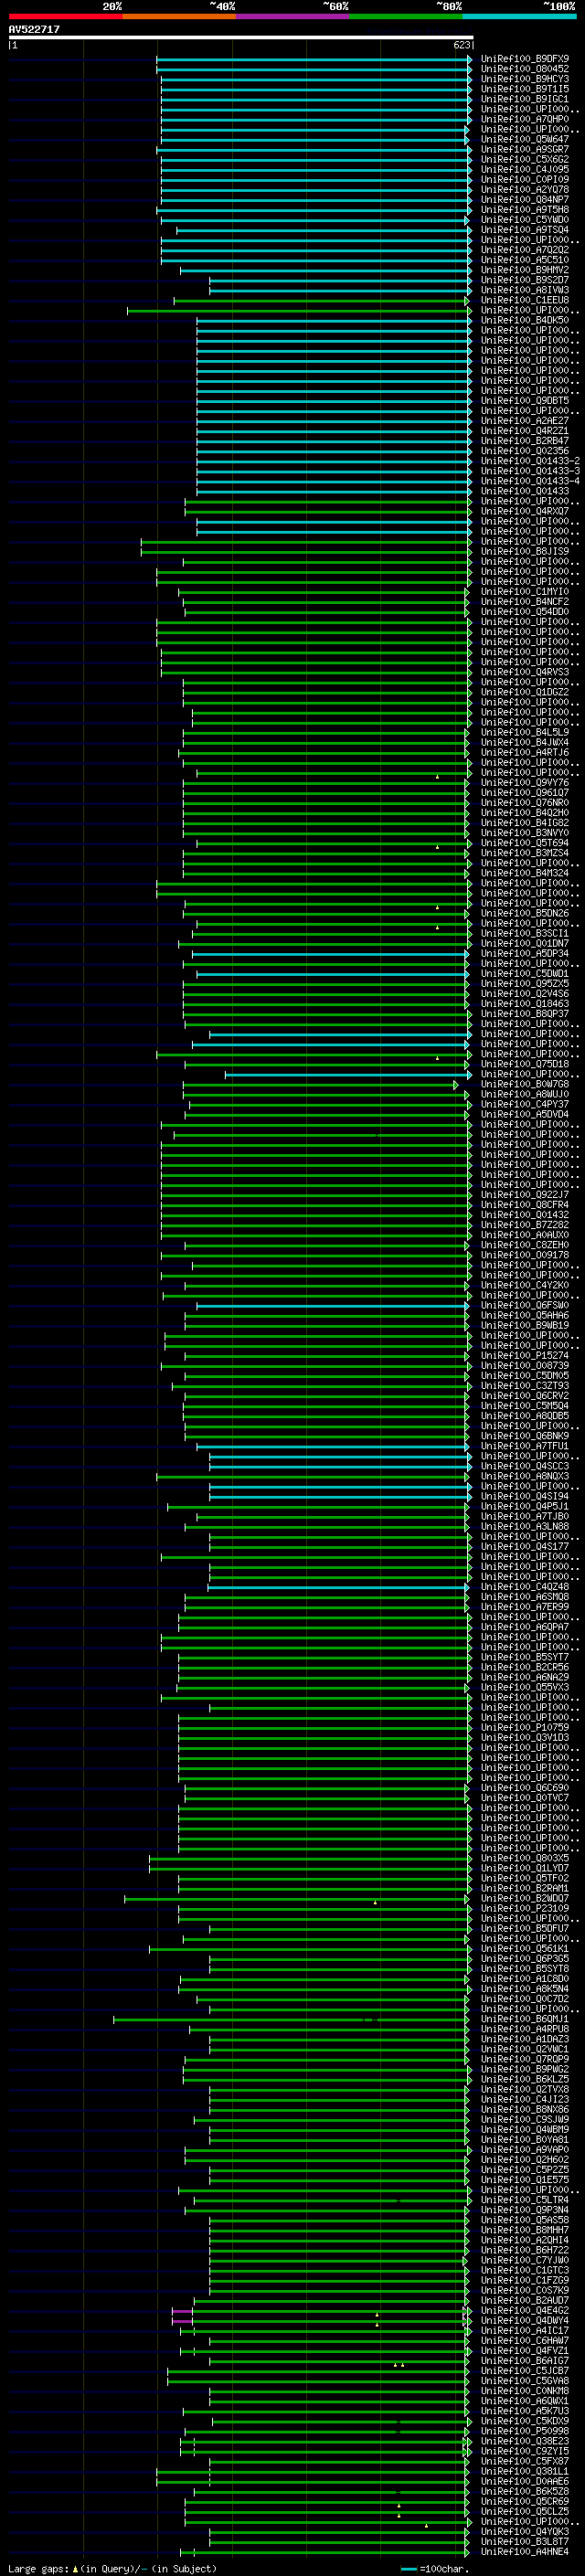Choose the UniRef100_A5C510 entry

point(525,260)
